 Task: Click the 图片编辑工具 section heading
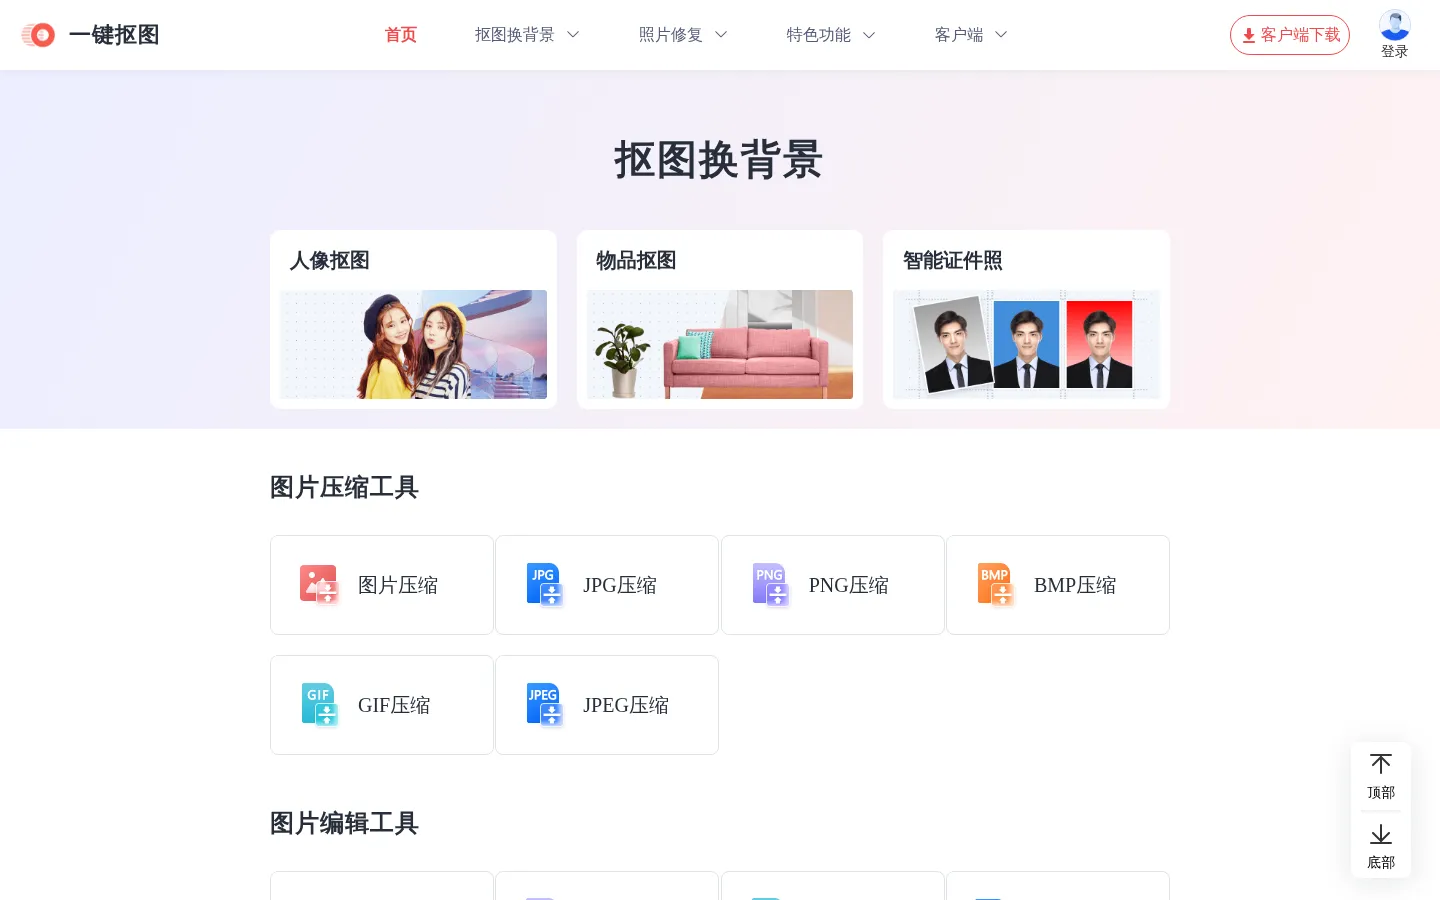pyautogui.click(x=344, y=823)
